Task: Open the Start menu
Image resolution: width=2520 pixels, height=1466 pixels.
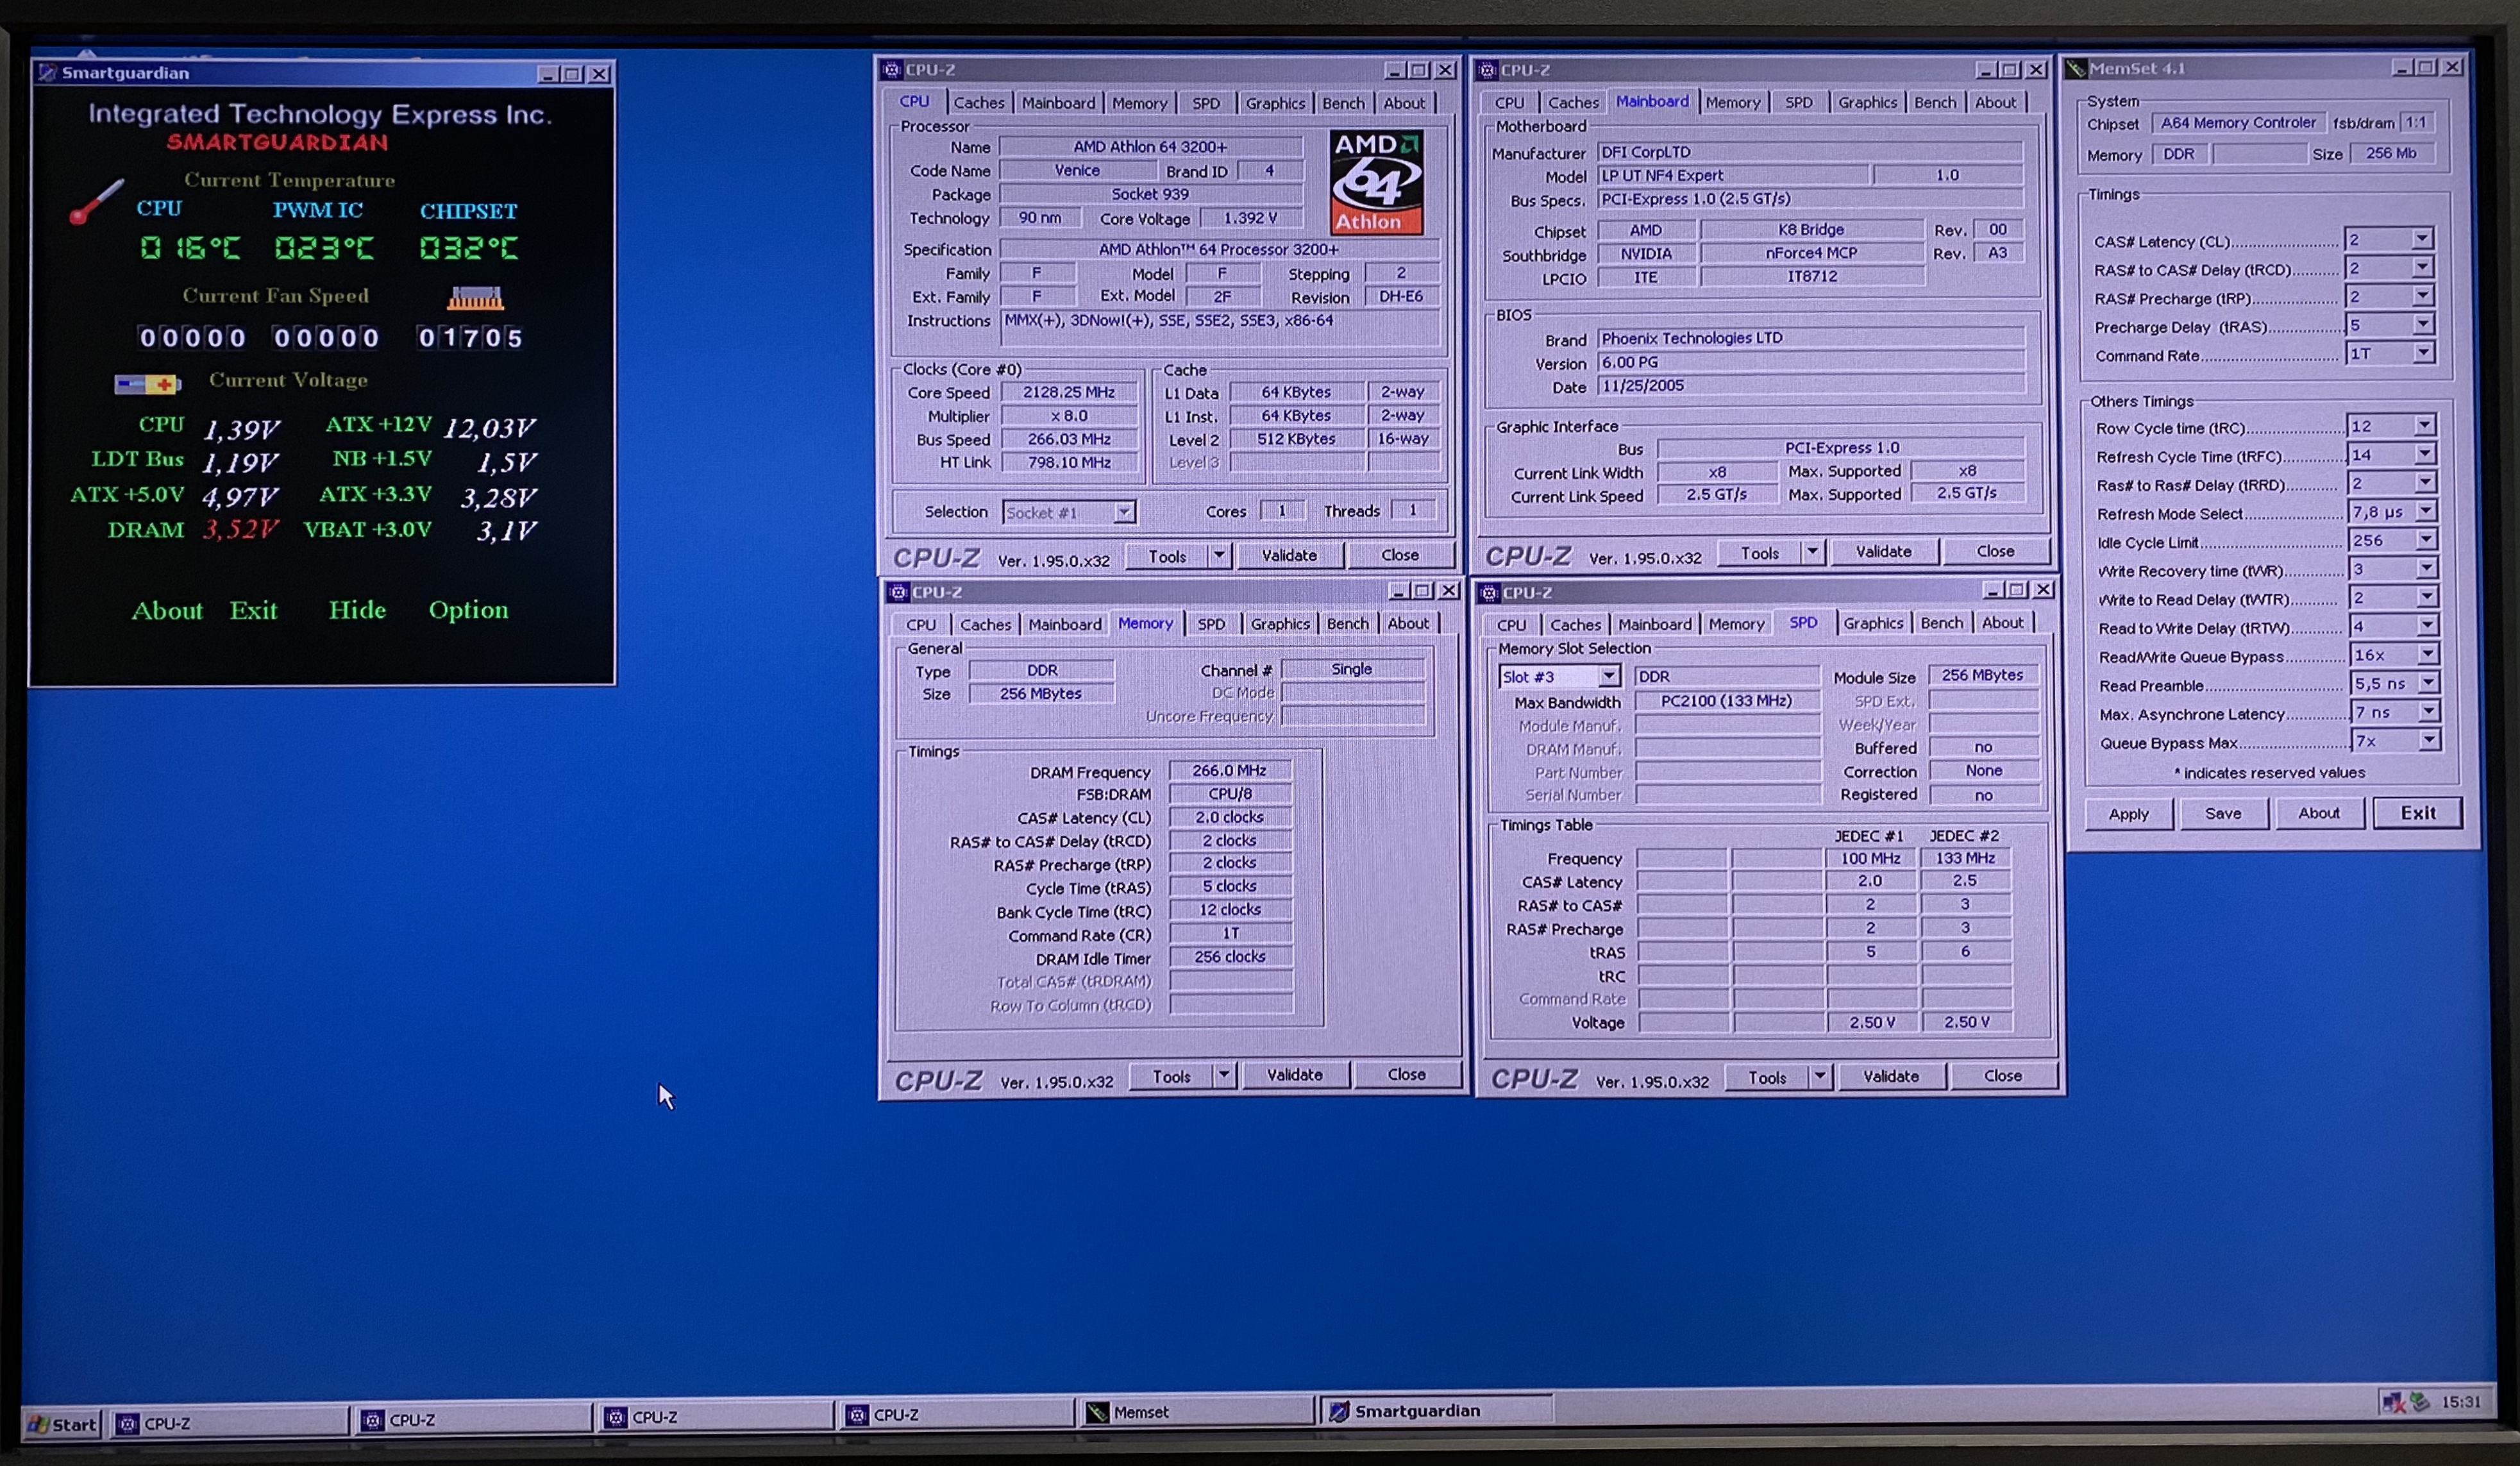Action: [x=63, y=1424]
